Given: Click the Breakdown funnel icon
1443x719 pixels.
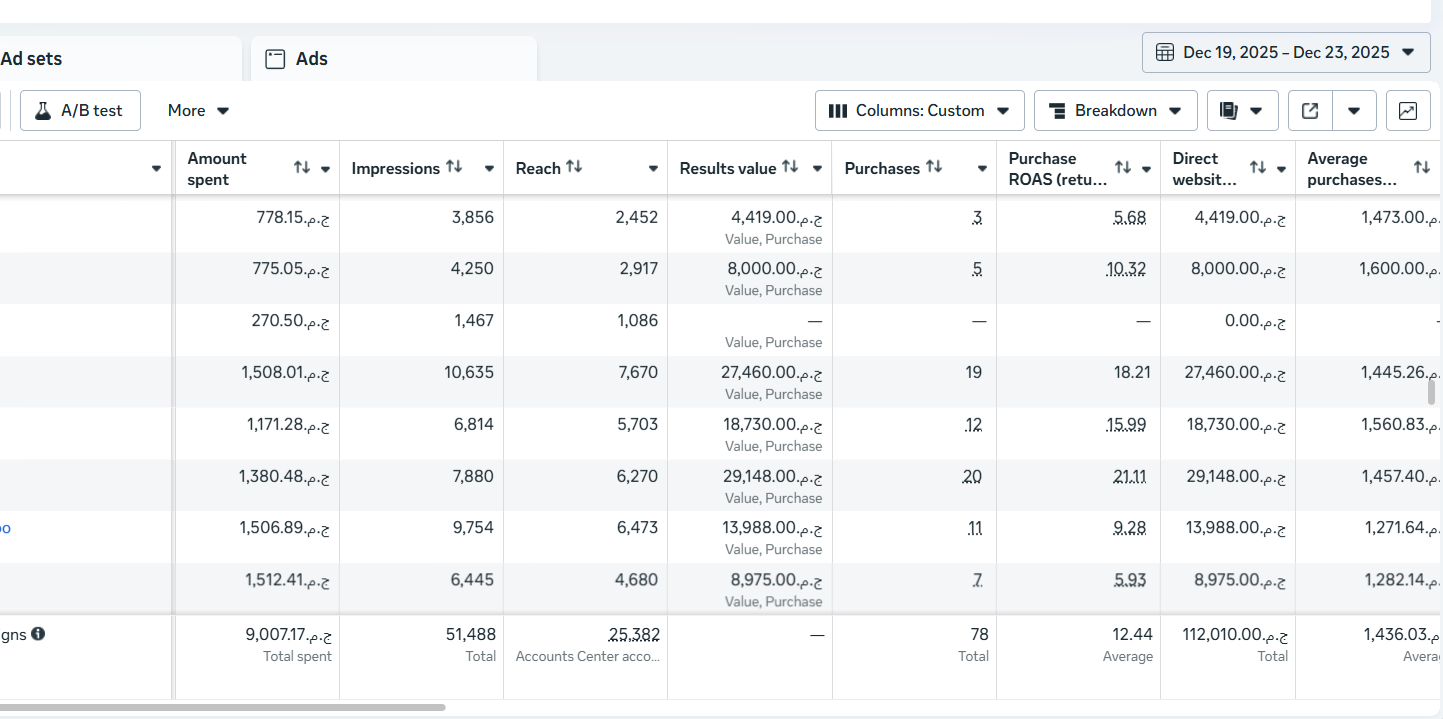Looking at the screenshot, I should click(1057, 110).
